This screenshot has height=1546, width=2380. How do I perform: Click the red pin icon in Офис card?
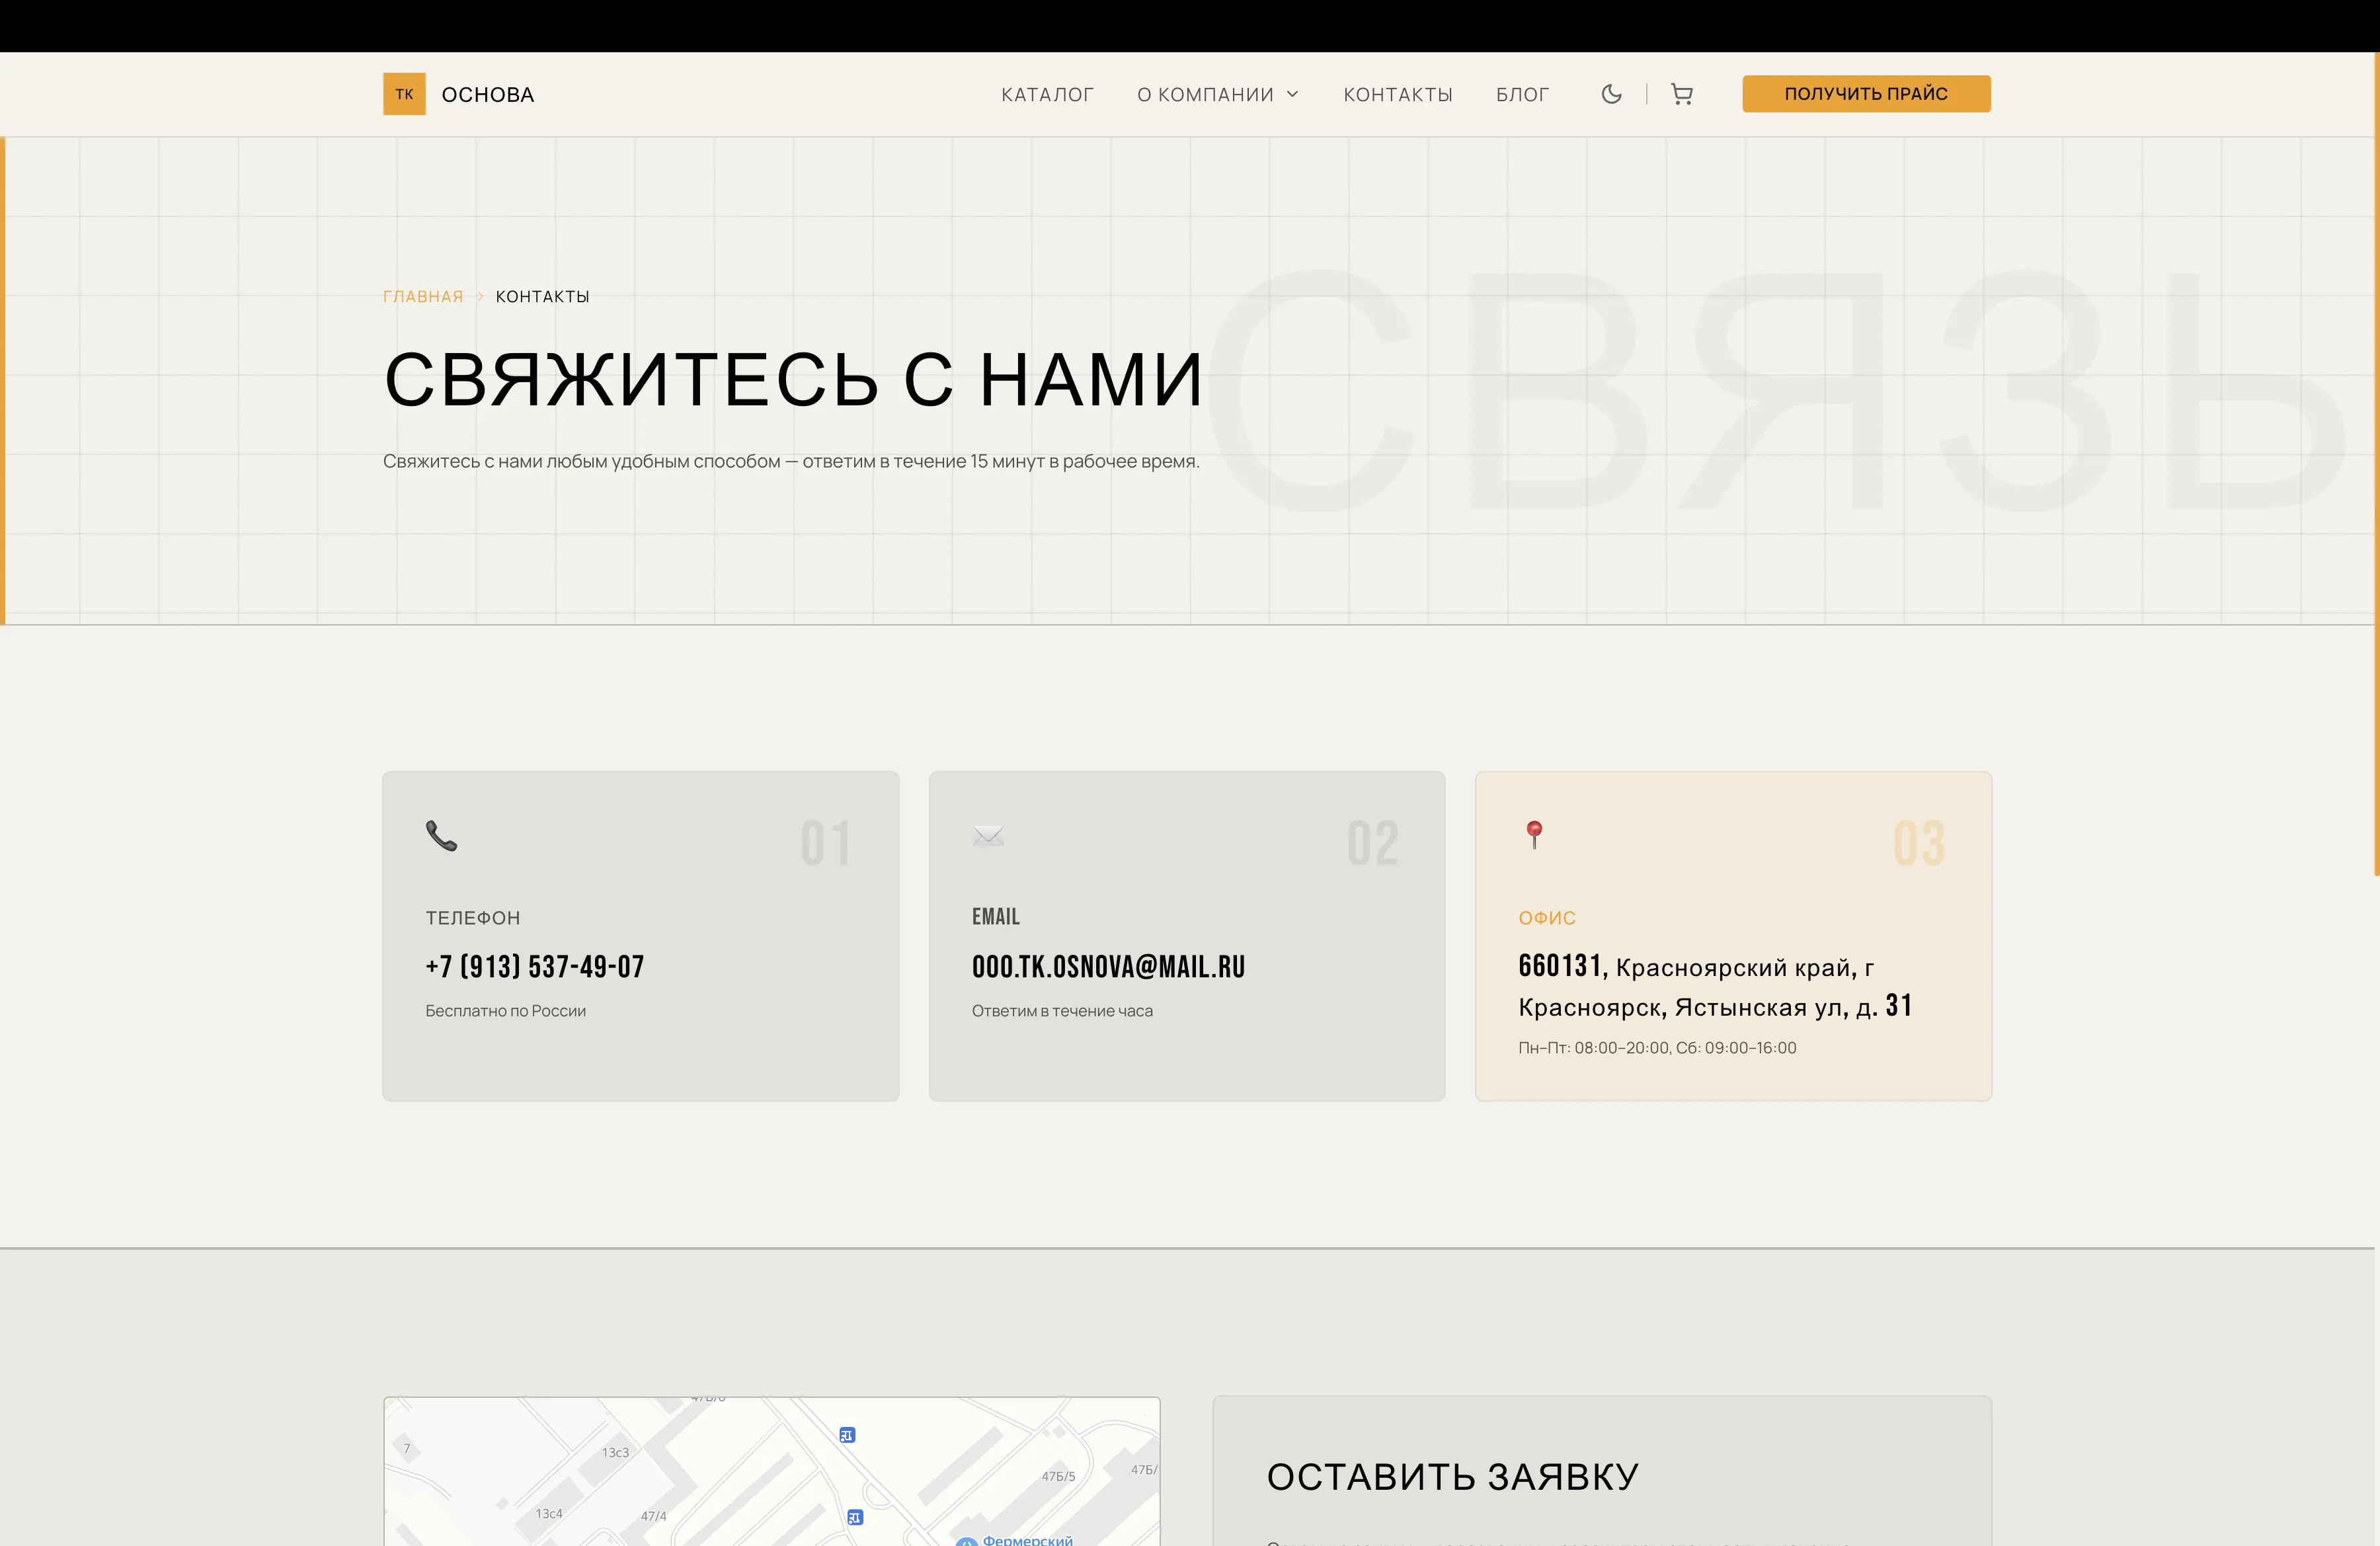pyautogui.click(x=1534, y=834)
